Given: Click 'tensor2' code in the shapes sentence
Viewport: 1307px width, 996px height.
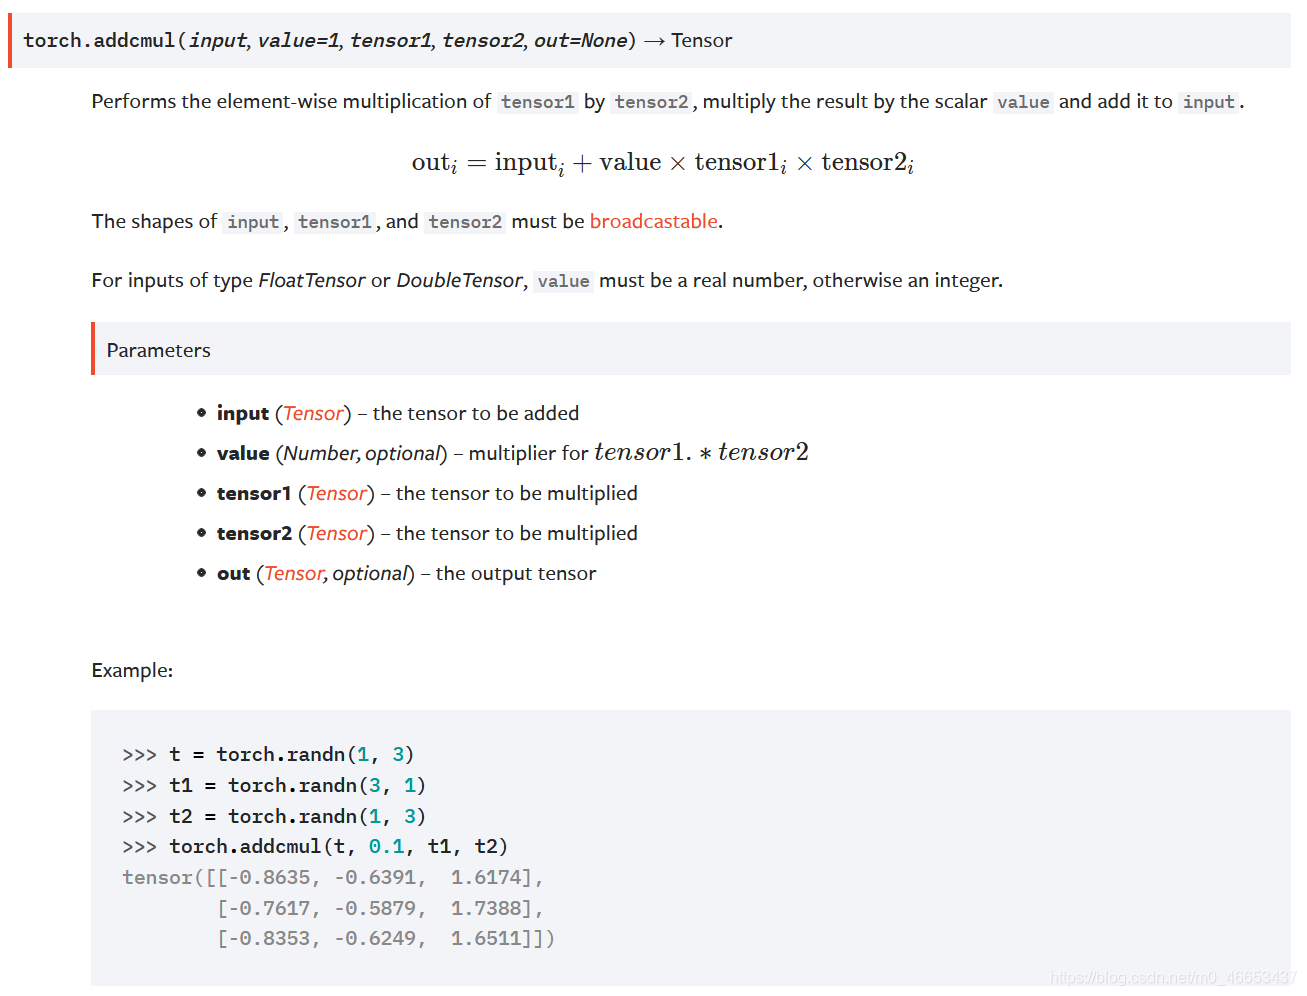Looking at the screenshot, I should tap(465, 222).
